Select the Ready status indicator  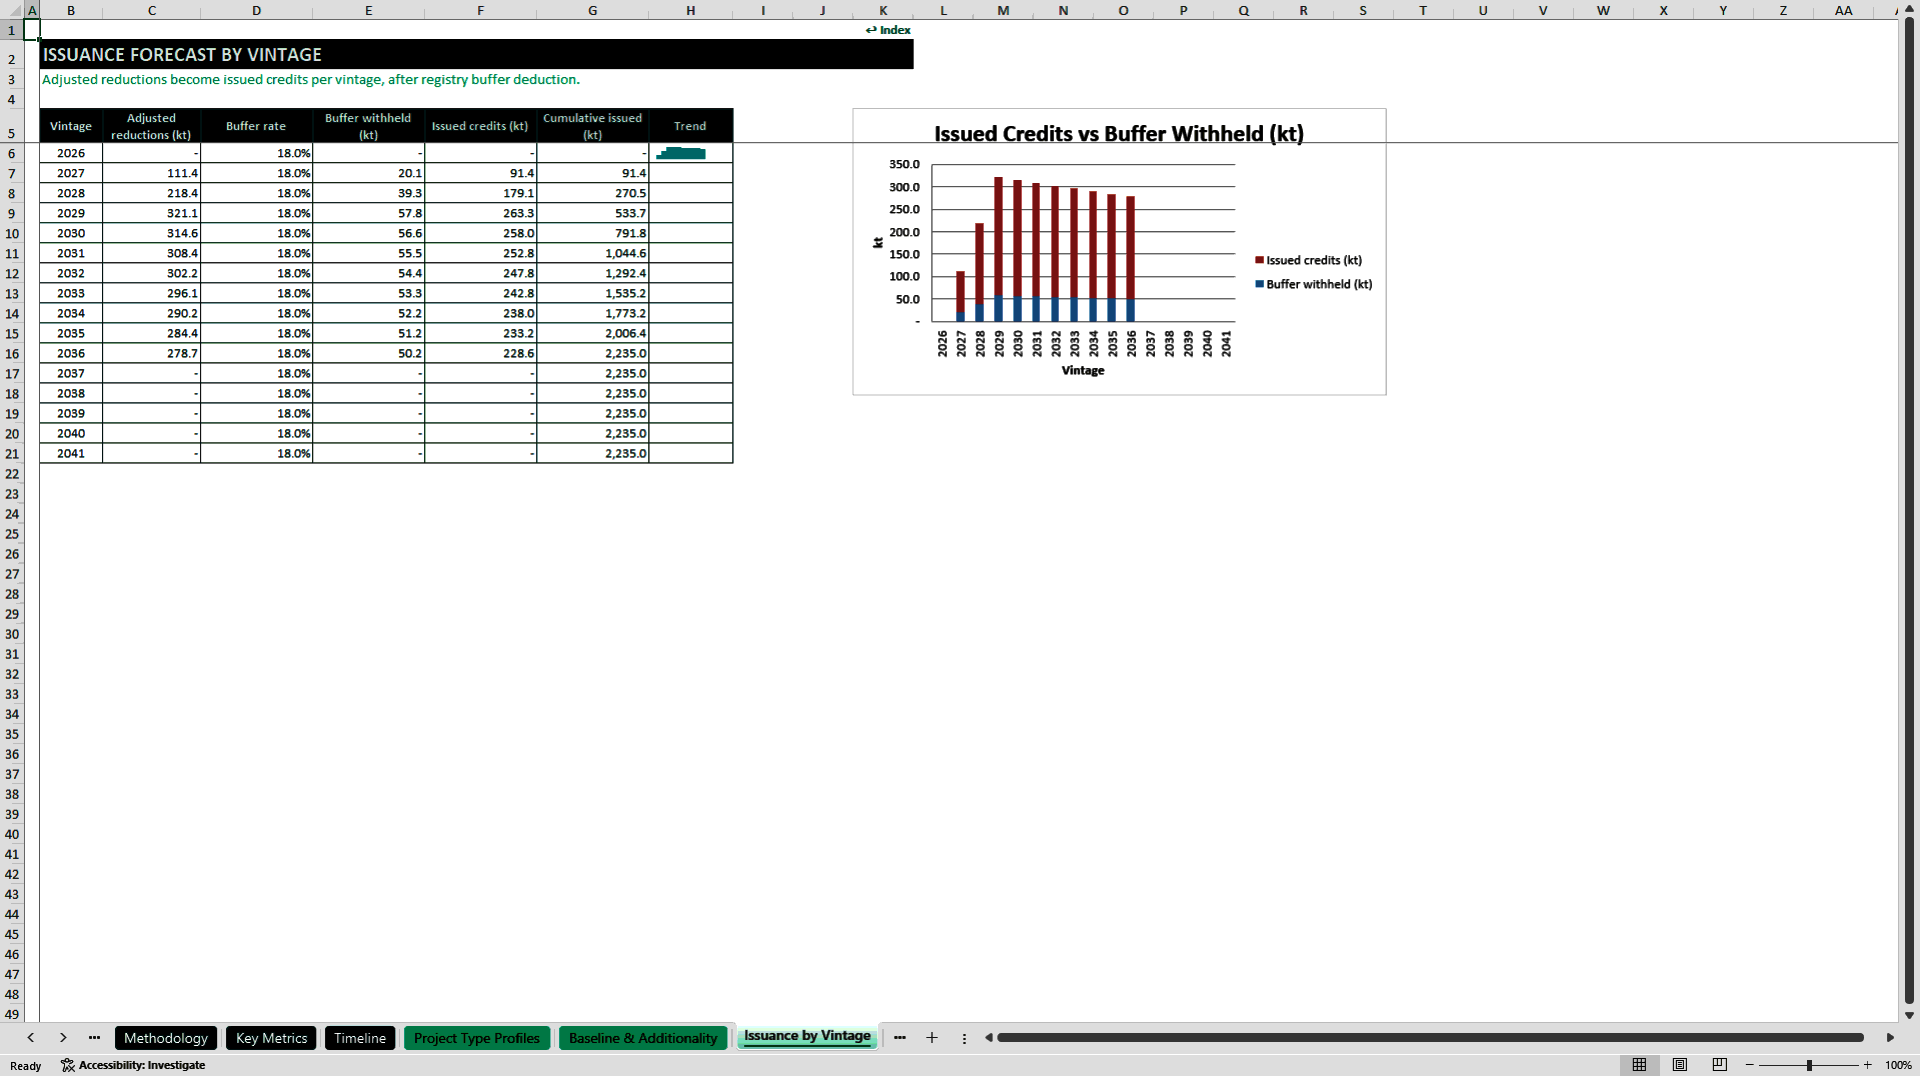click(26, 1066)
